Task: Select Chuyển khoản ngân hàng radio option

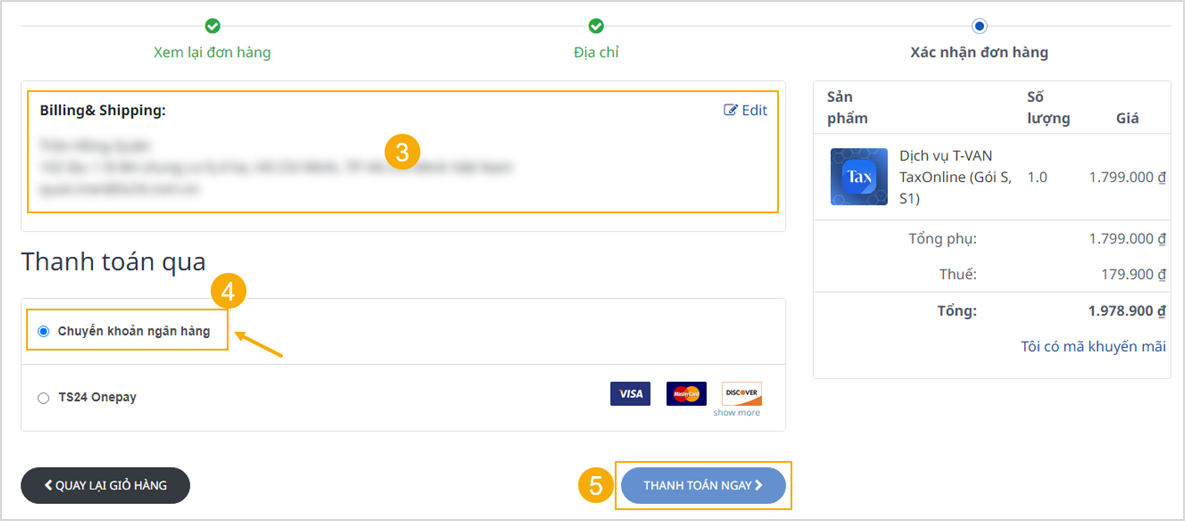Action: [43, 331]
